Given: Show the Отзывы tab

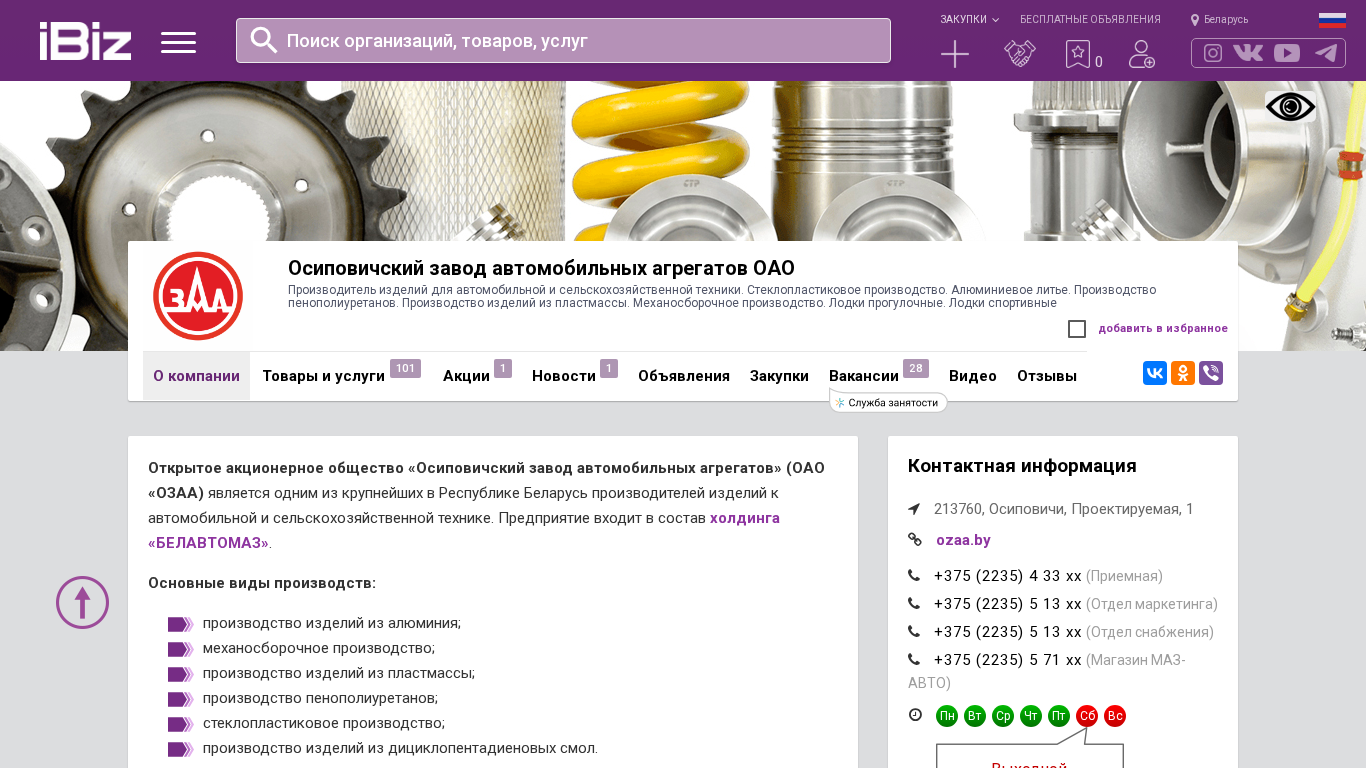Looking at the screenshot, I should click(x=1047, y=376).
